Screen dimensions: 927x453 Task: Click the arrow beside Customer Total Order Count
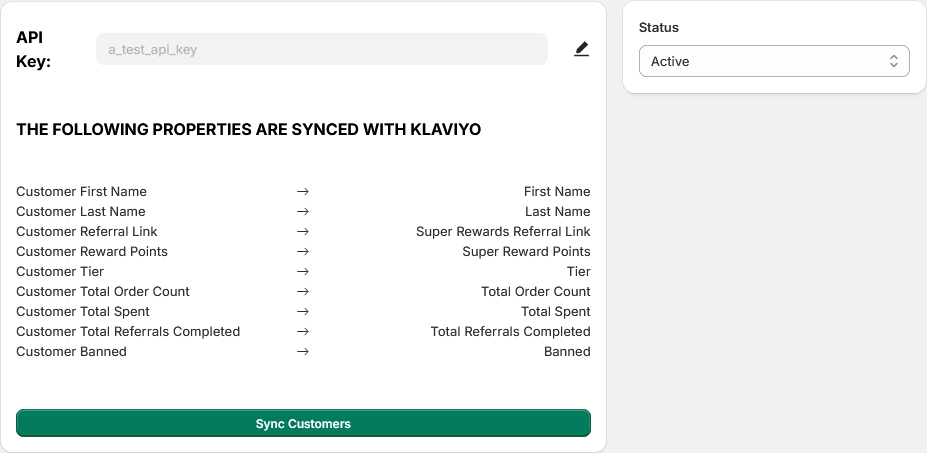point(303,291)
